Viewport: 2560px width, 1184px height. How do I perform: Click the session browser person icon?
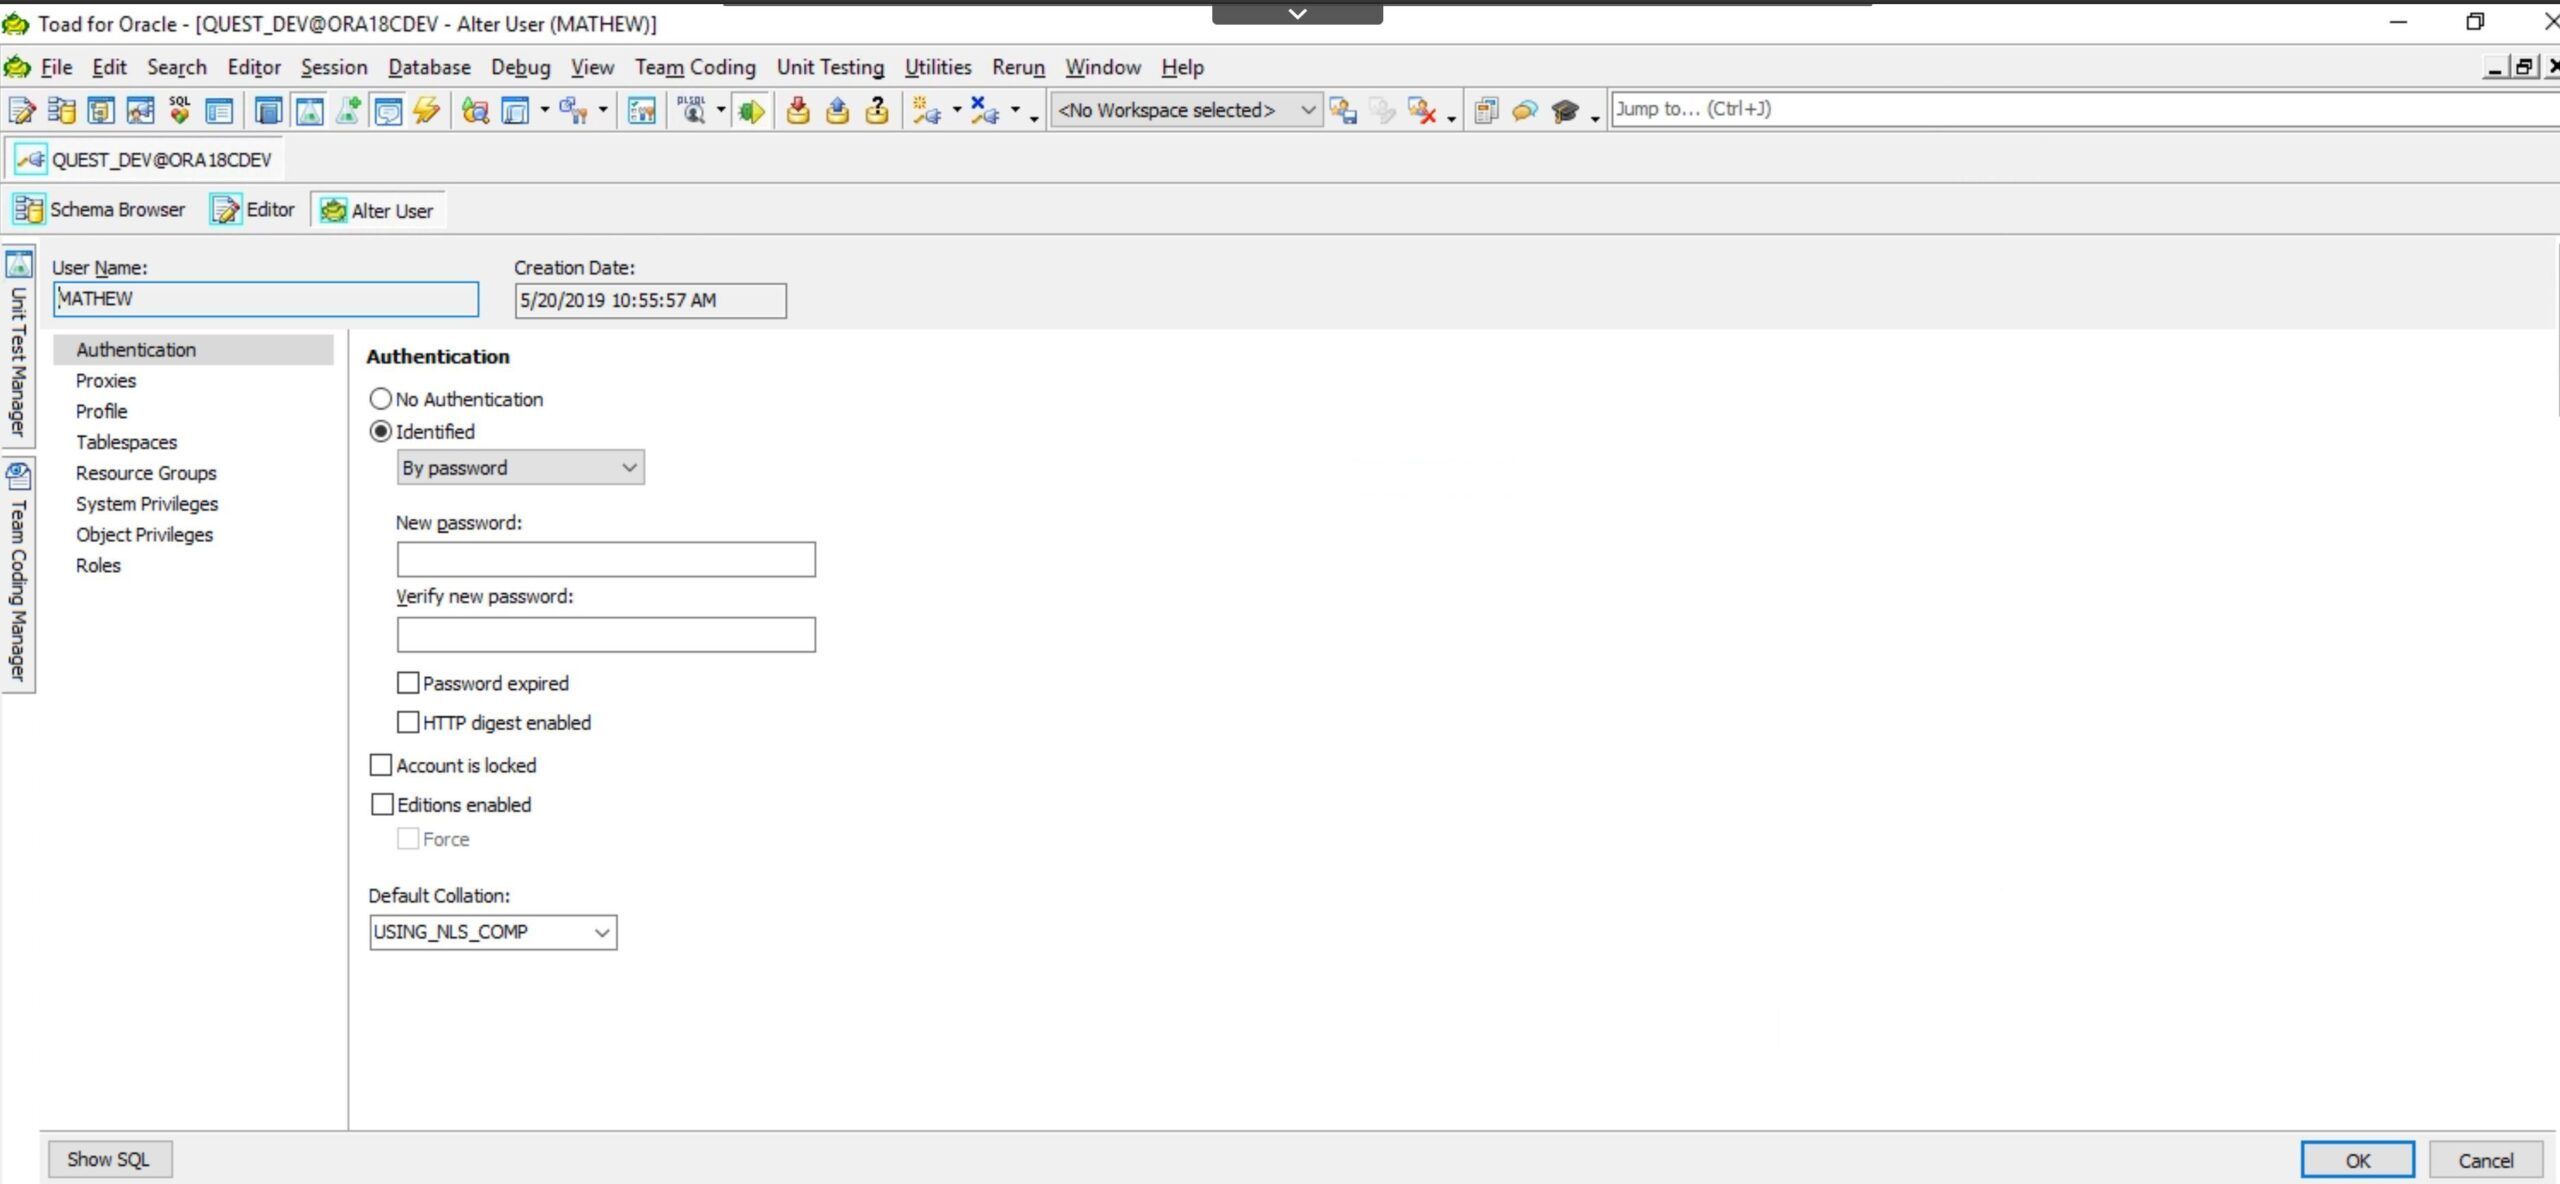tap(141, 110)
